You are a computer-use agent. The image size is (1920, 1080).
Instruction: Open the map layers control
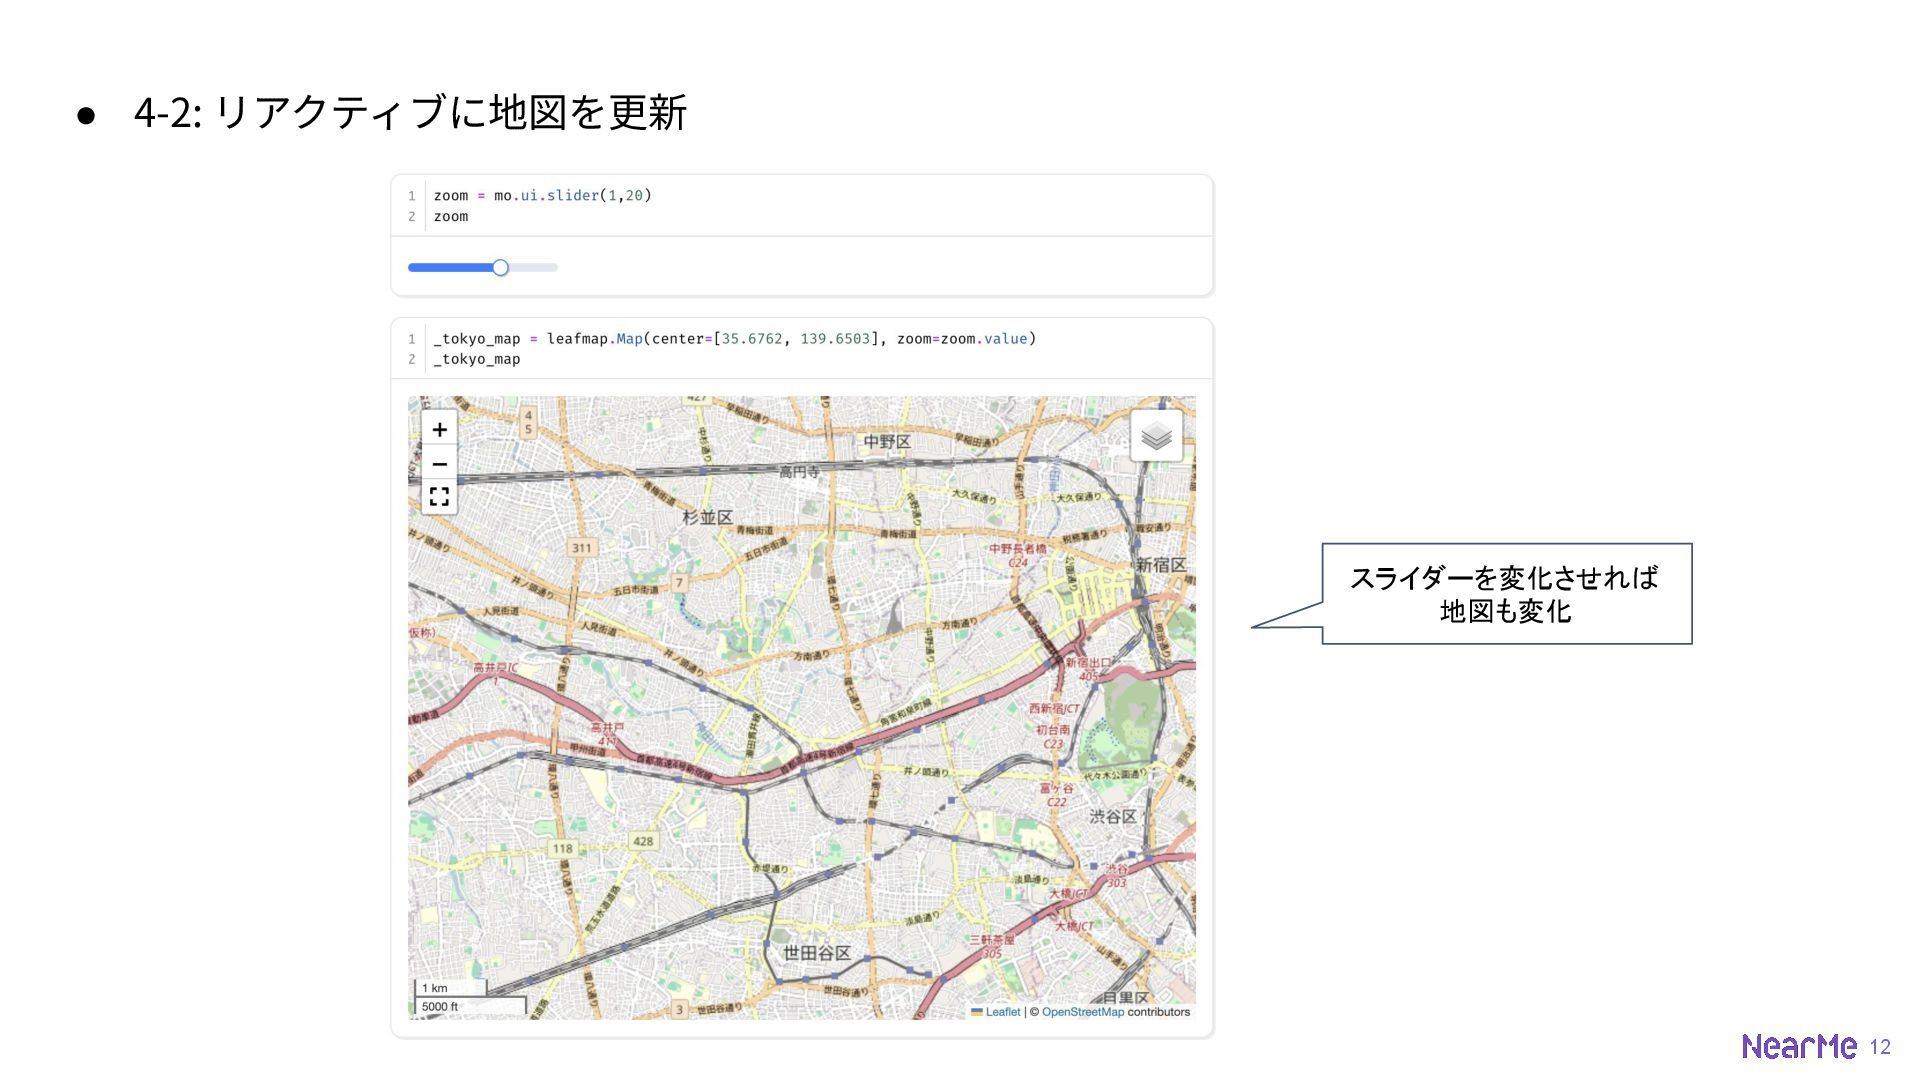pos(1156,436)
